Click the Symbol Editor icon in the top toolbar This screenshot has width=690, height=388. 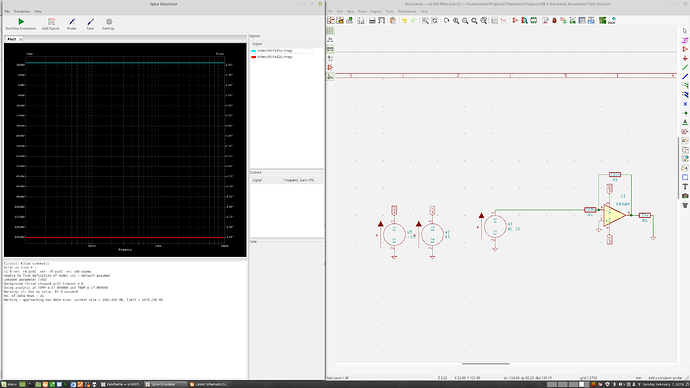(515, 21)
